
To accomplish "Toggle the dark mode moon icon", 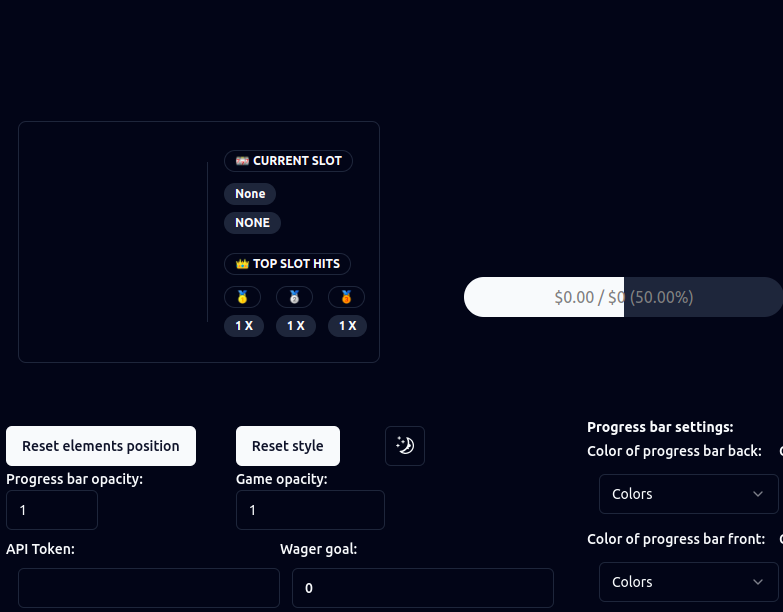I will [404, 446].
